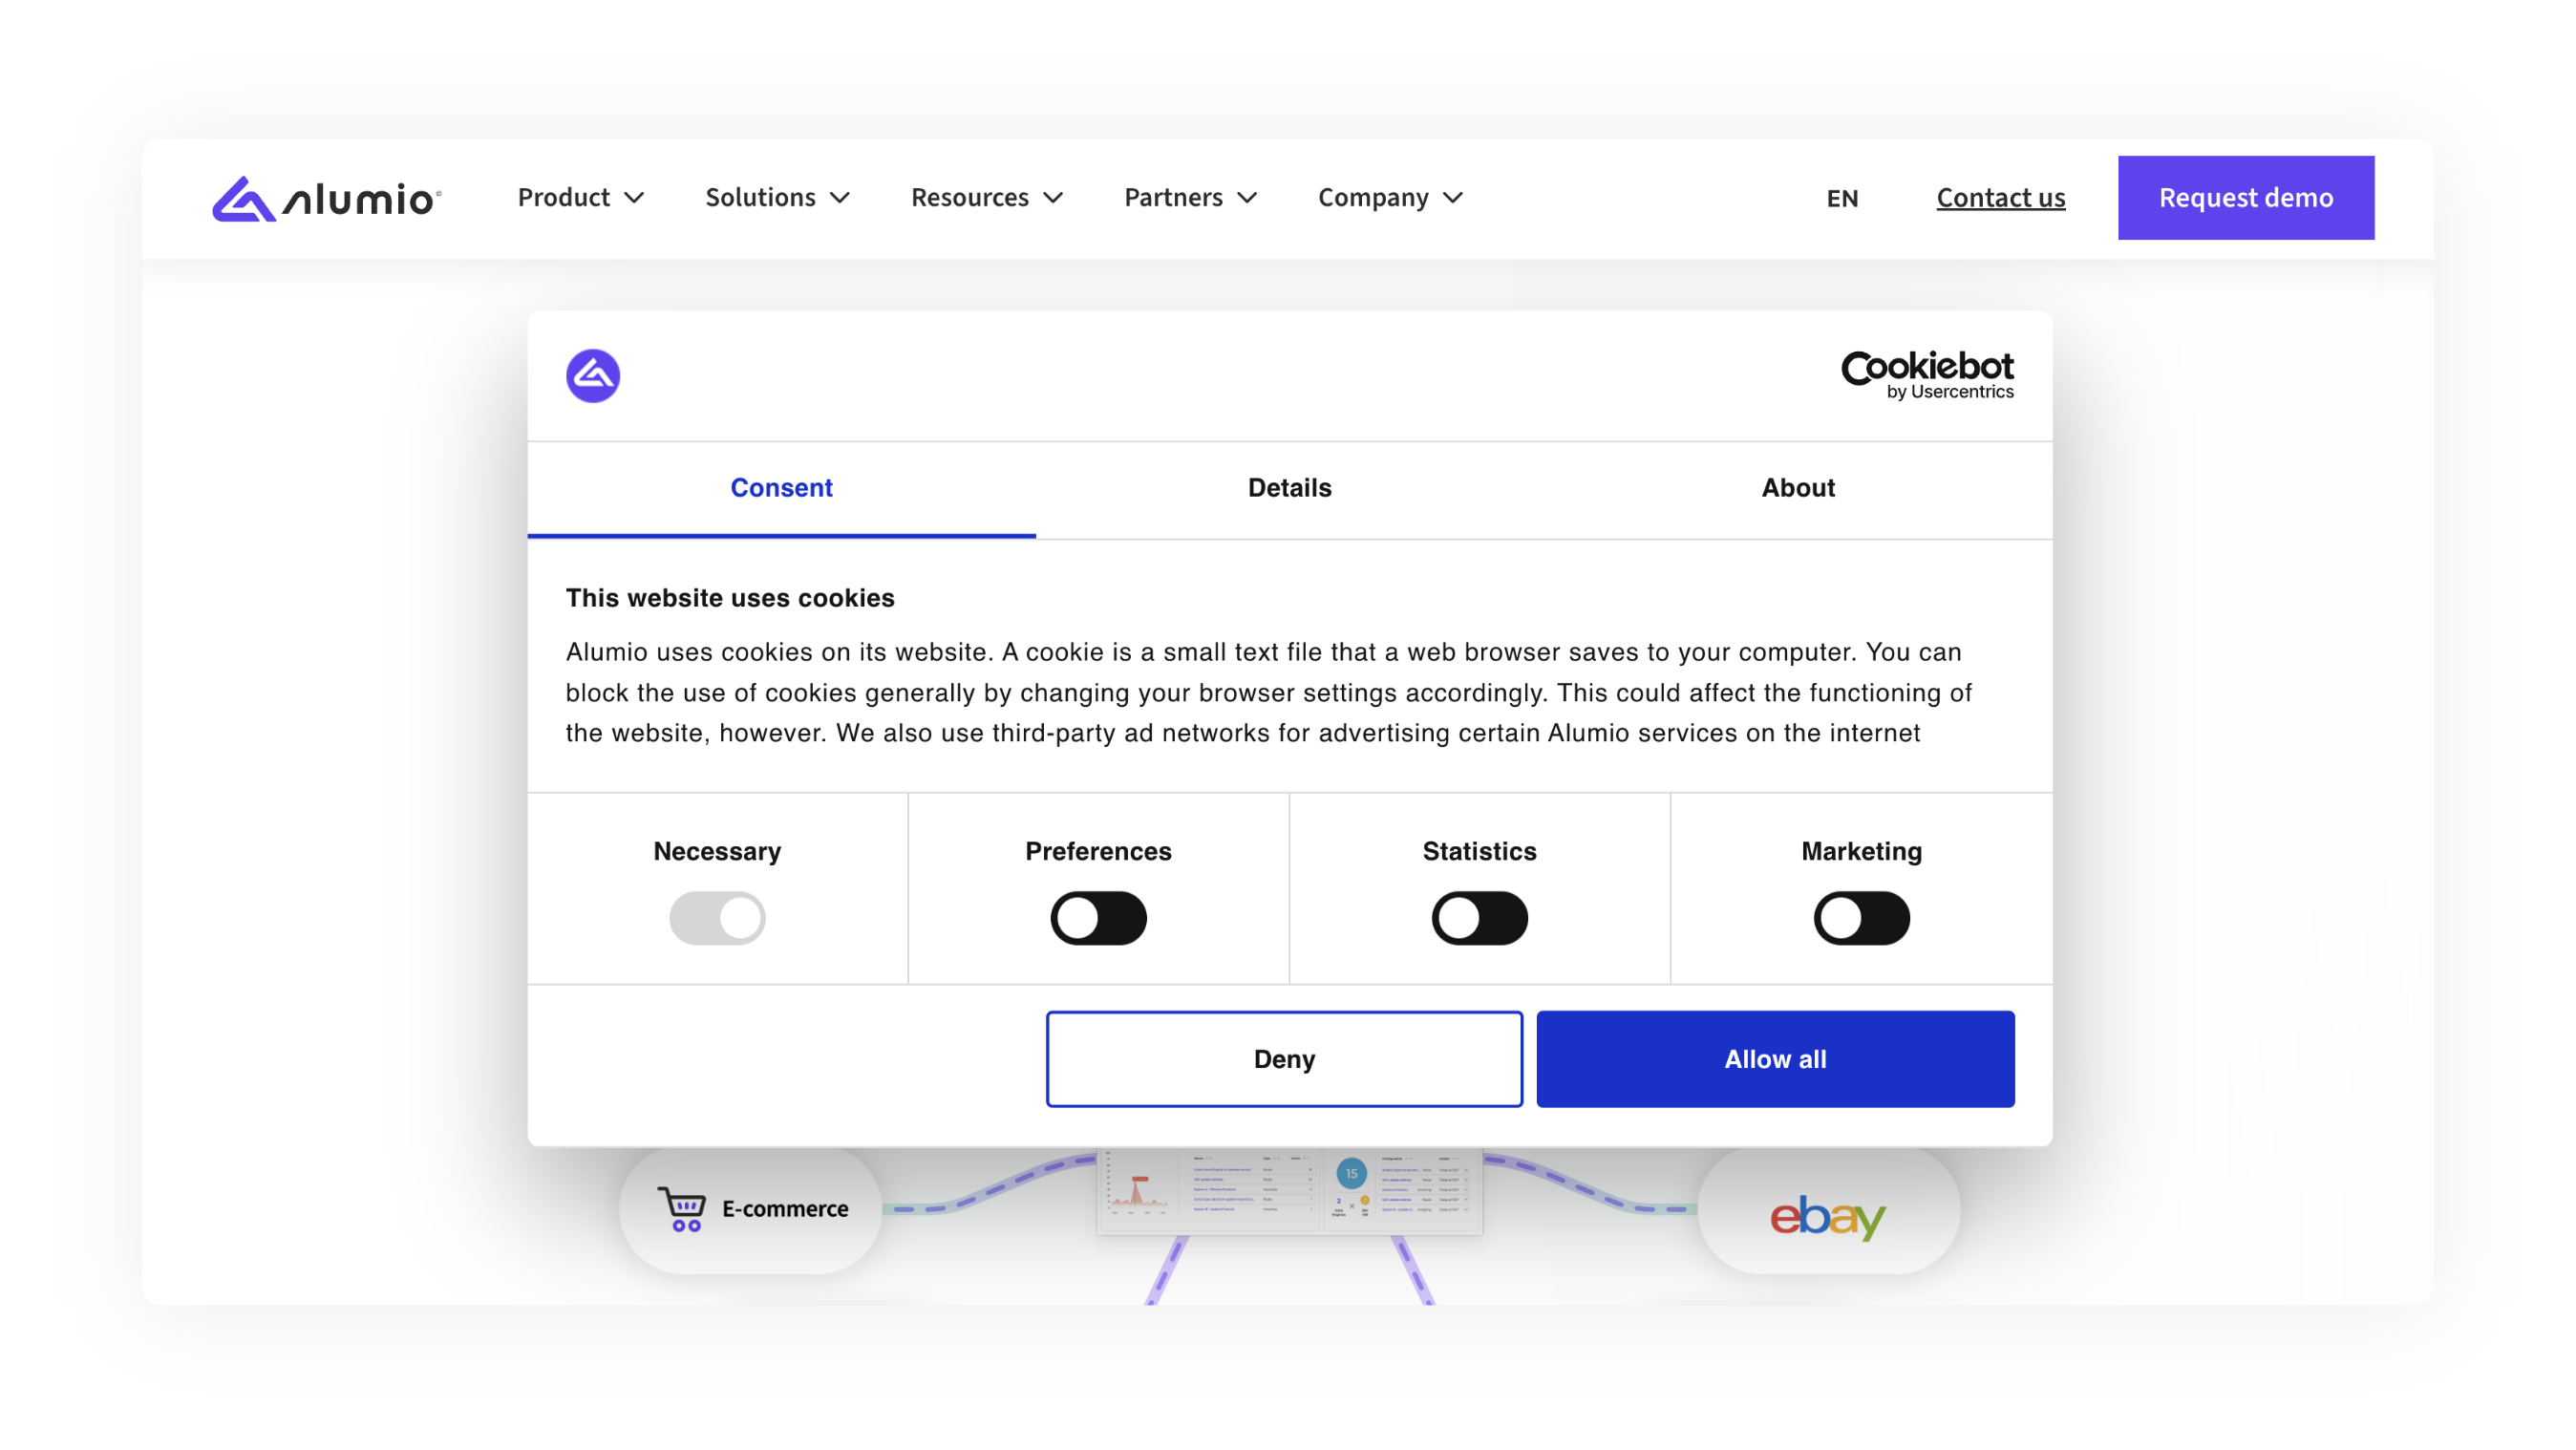Click the Allow all button
This screenshot has height=1450, width=2576.
click(x=1775, y=1059)
